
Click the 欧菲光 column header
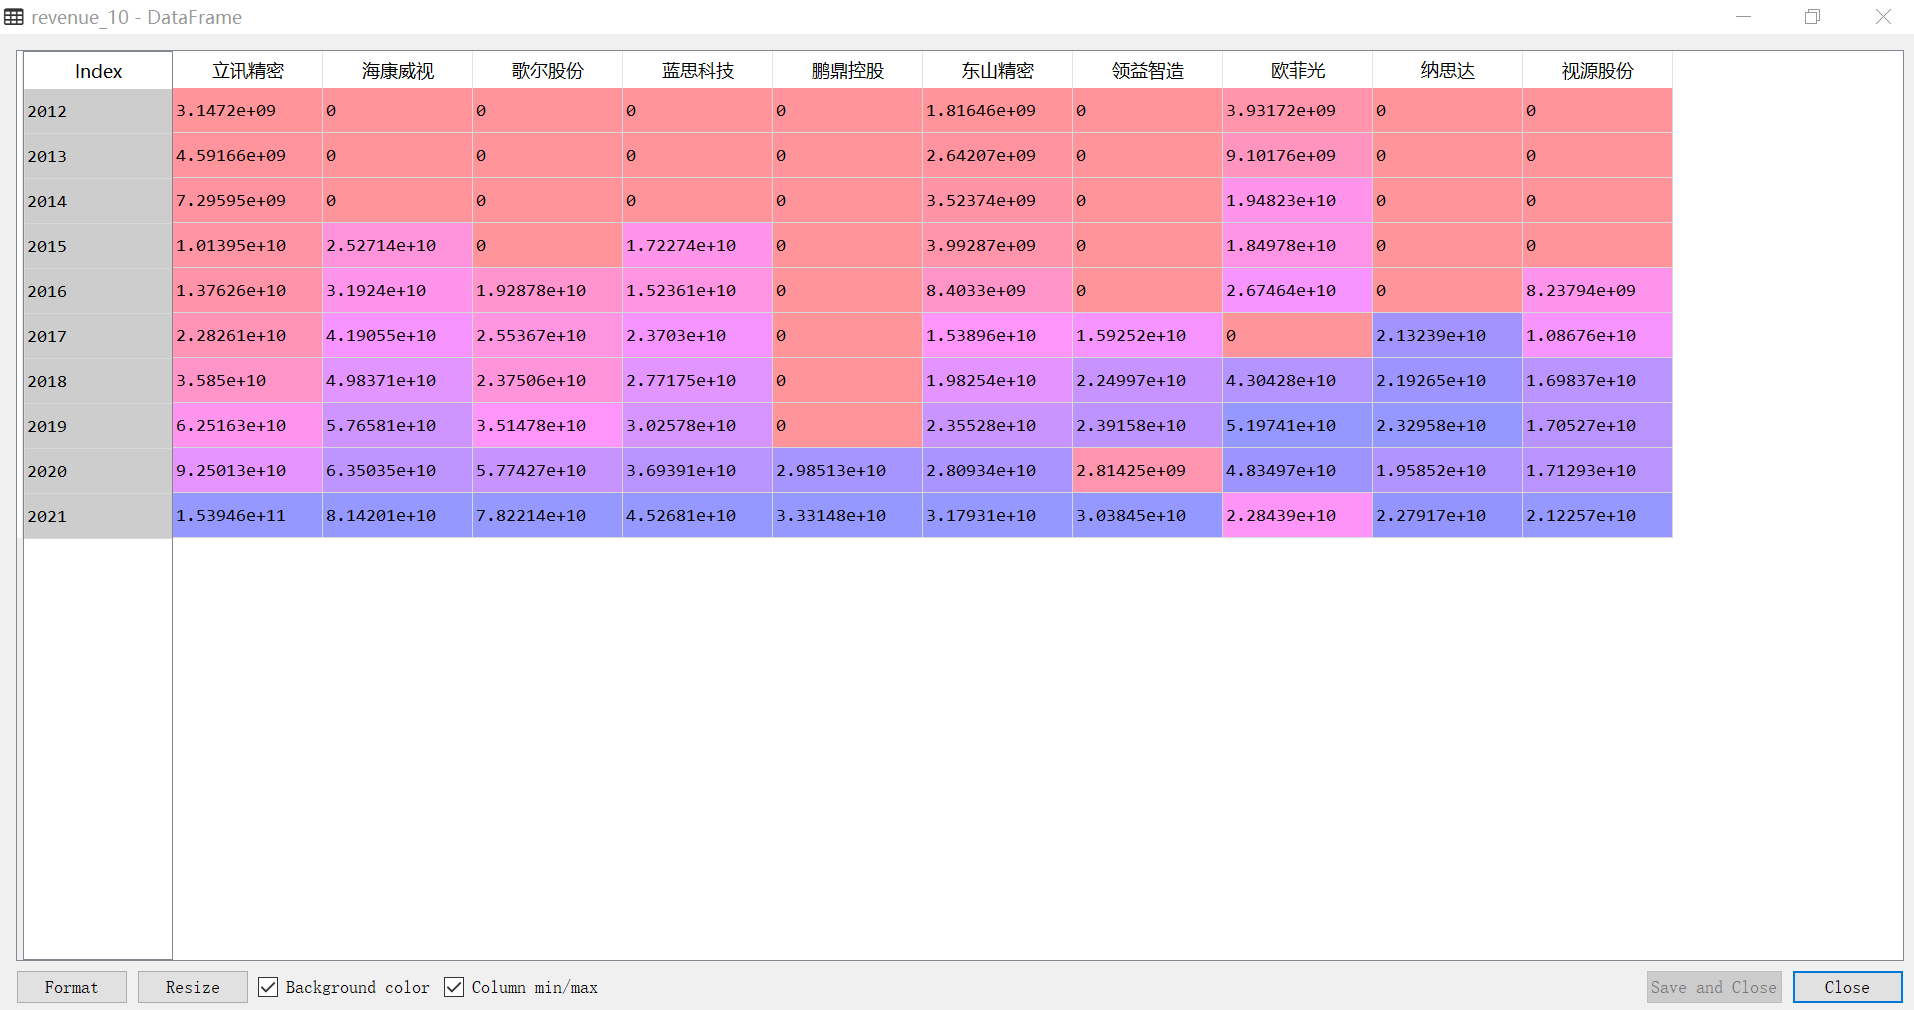point(1298,71)
